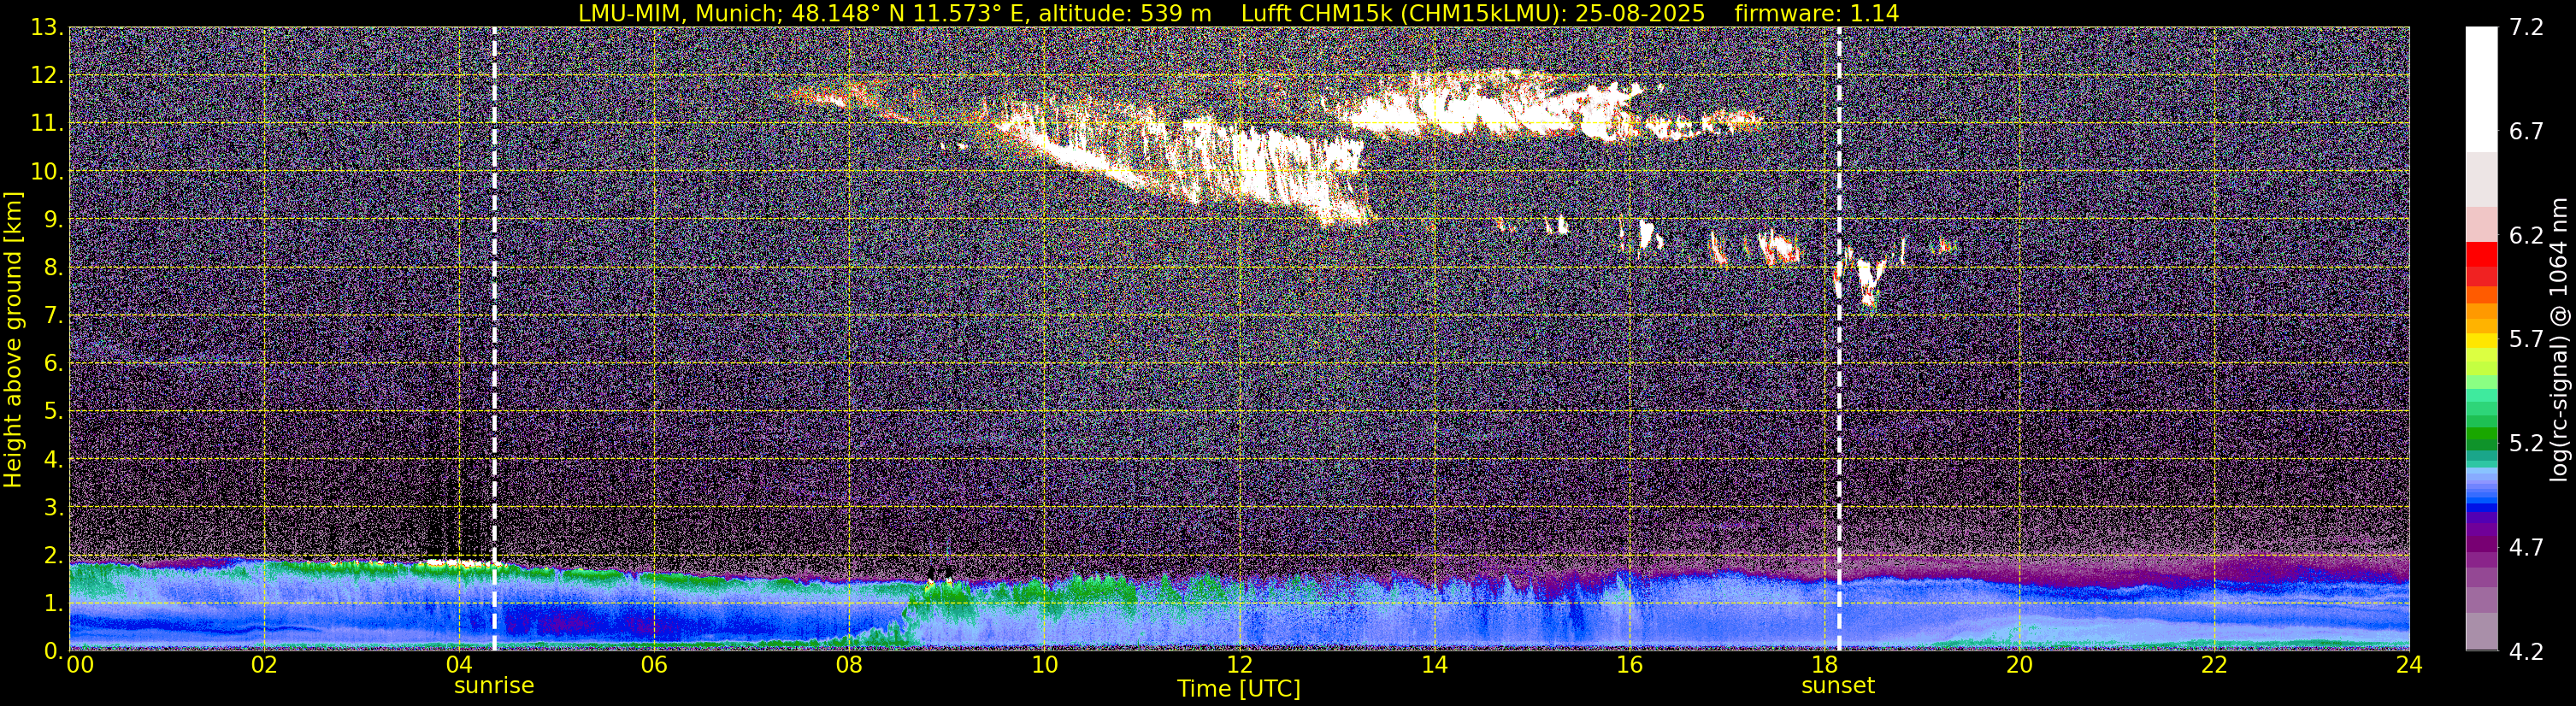Click the '5.2' colorbar tick label
2576x706 pixels.
2526,444
